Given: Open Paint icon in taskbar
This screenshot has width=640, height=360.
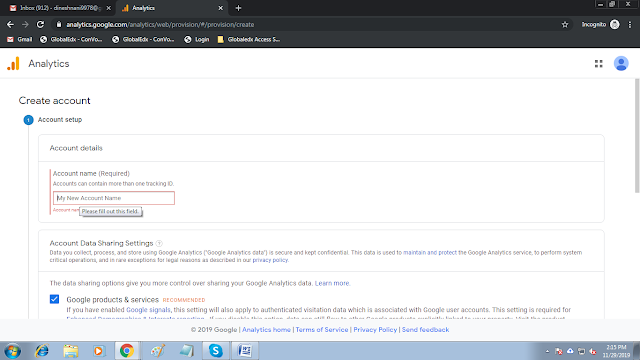Looking at the screenshot, I should (158, 351).
